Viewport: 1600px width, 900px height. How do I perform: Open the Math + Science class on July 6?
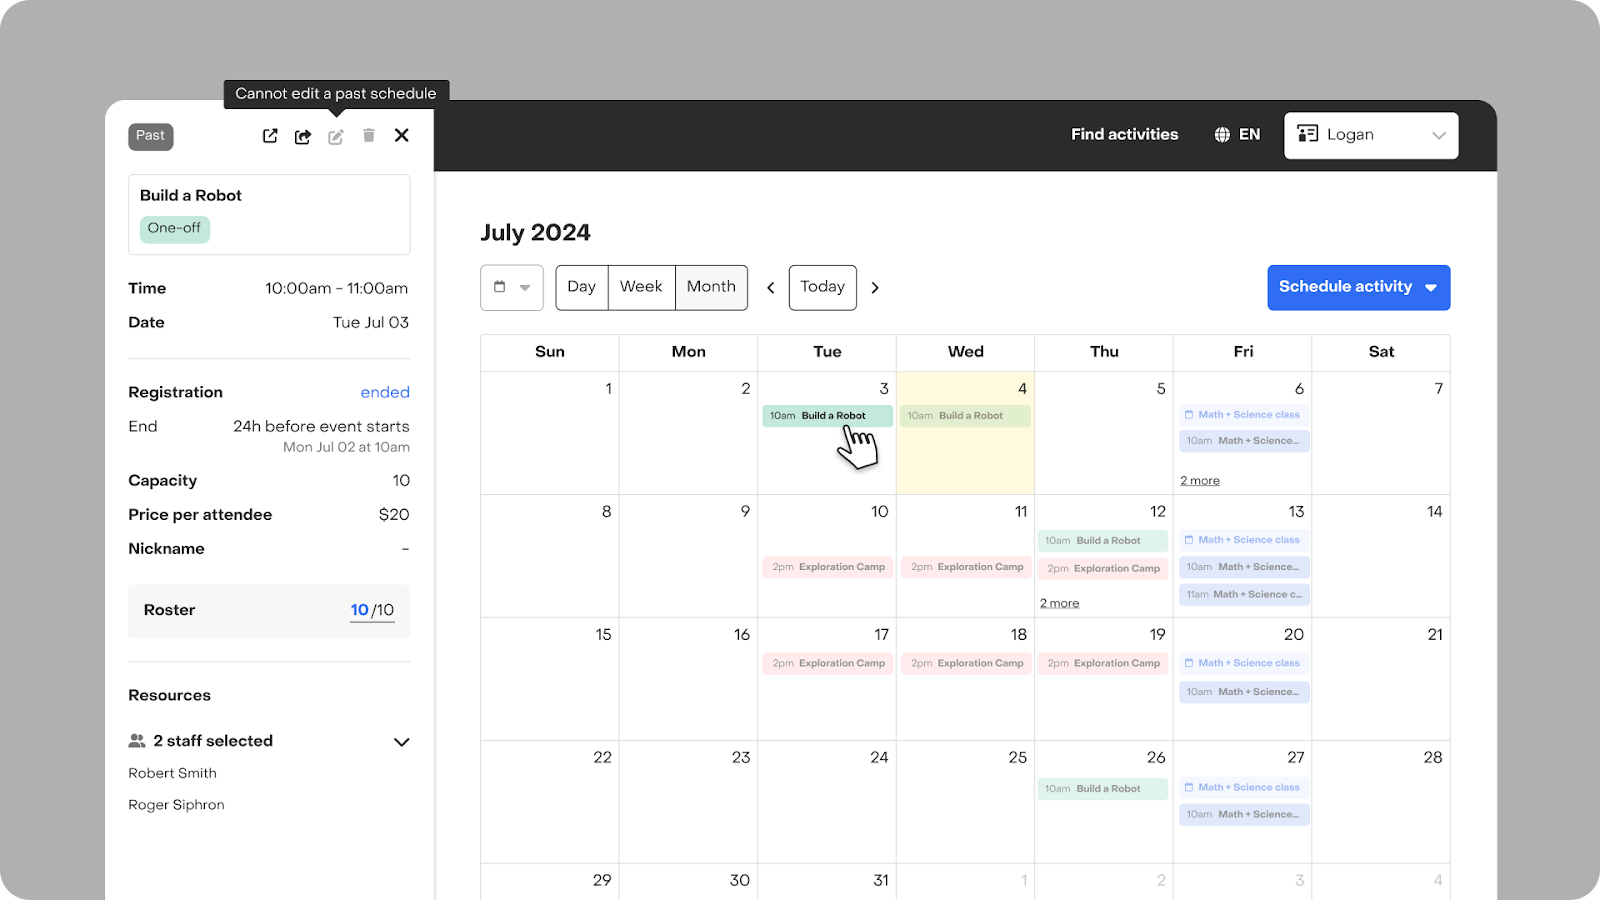point(1244,415)
